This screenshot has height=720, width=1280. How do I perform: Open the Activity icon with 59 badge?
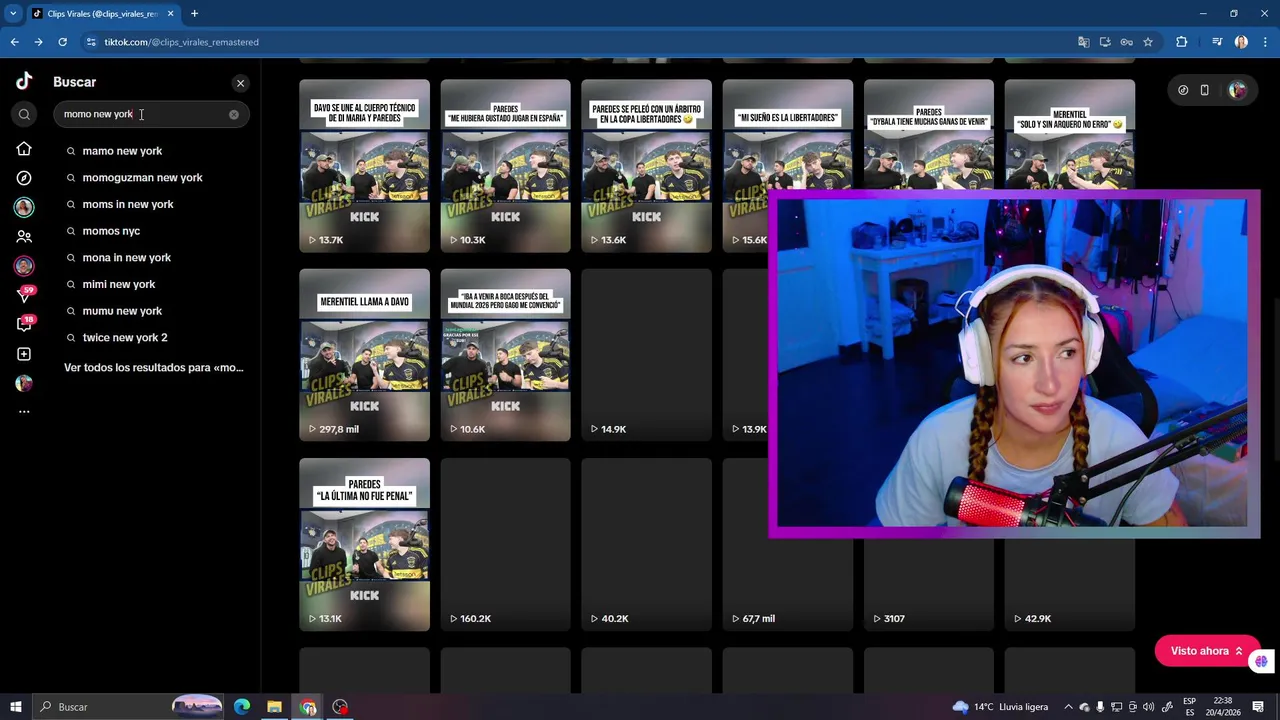point(25,294)
